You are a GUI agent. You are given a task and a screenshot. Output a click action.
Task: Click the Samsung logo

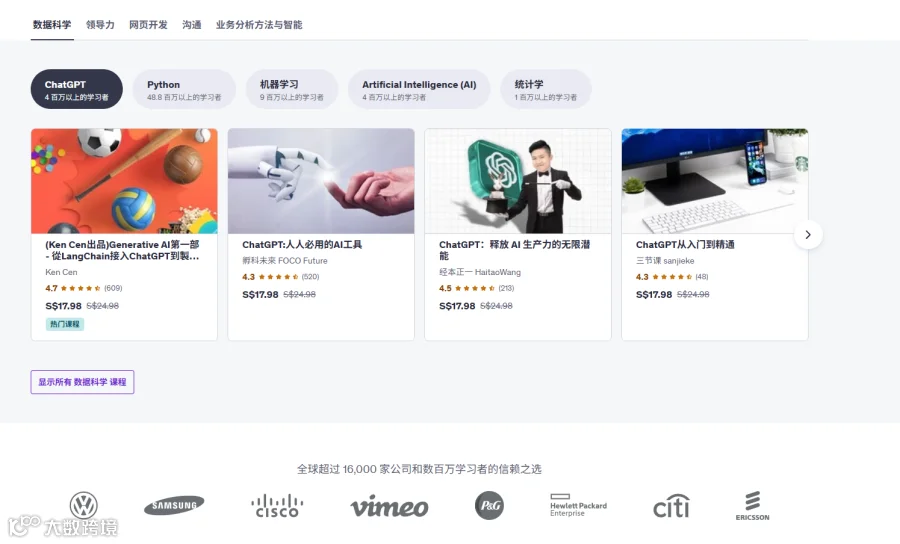click(x=174, y=505)
